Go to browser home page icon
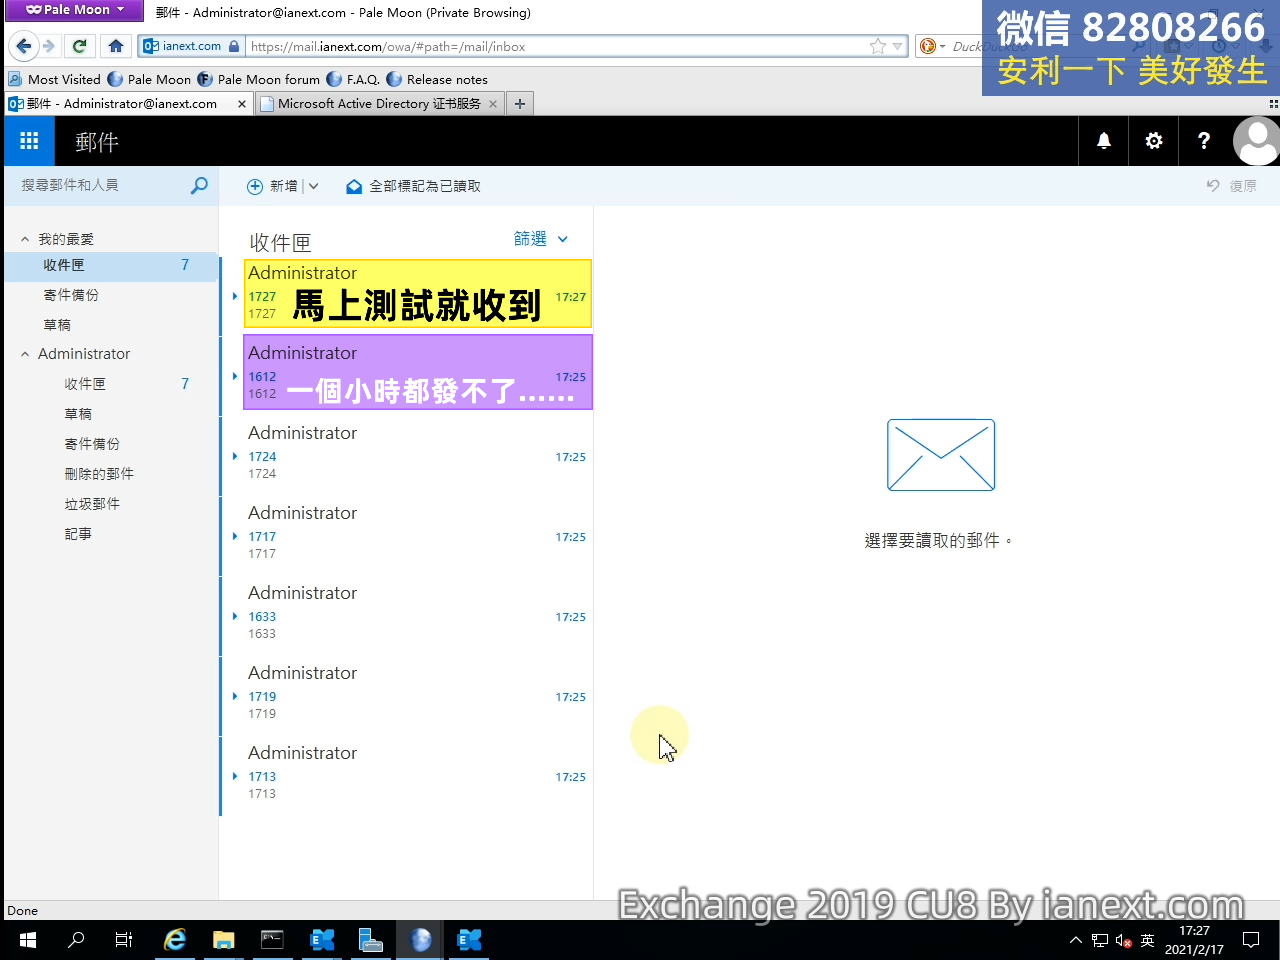Screen dimensions: 1280x960 tap(116, 46)
